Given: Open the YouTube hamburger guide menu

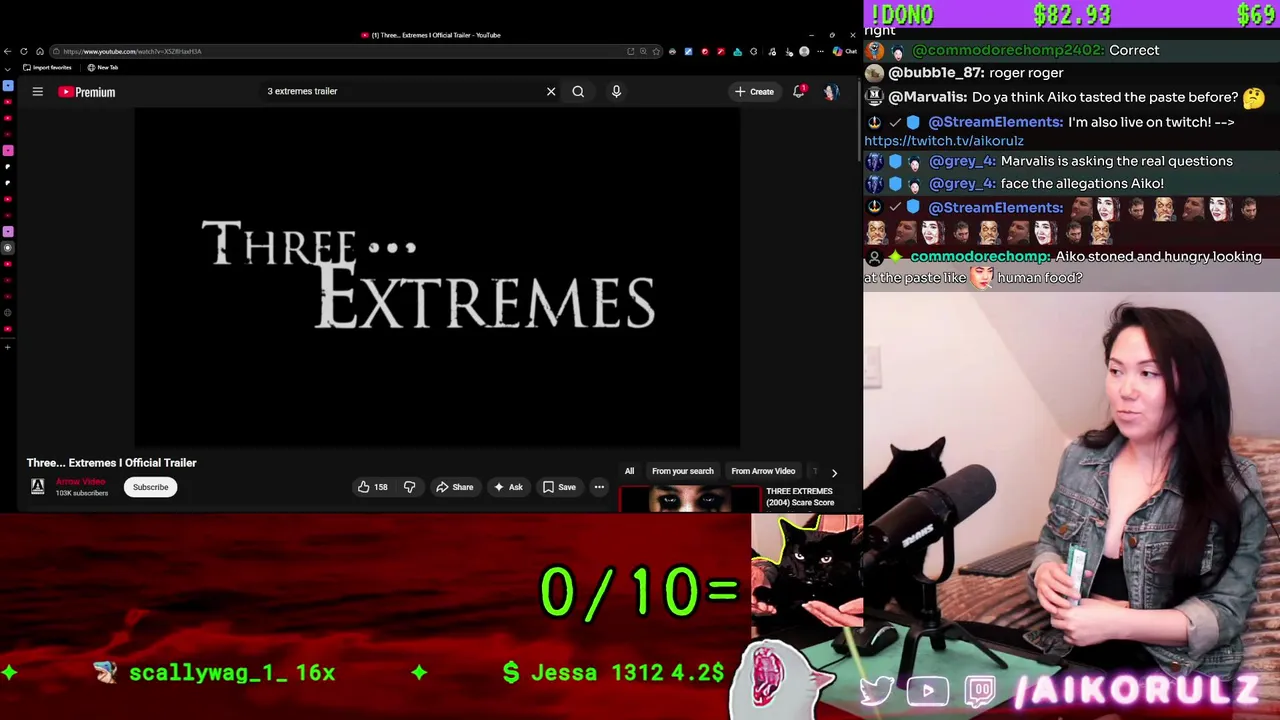Looking at the screenshot, I should (38, 92).
